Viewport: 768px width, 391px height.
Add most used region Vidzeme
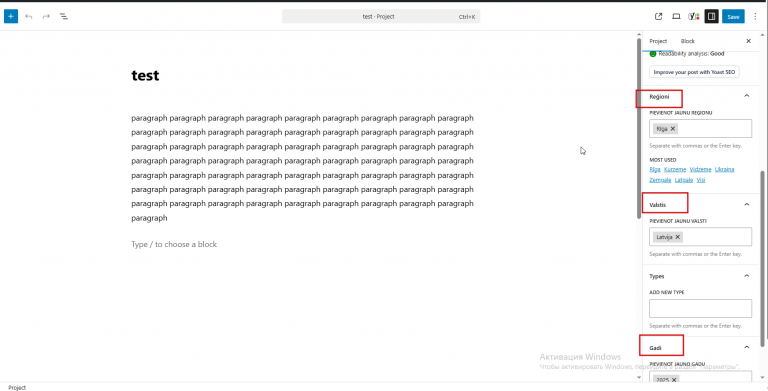[x=700, y=169]
